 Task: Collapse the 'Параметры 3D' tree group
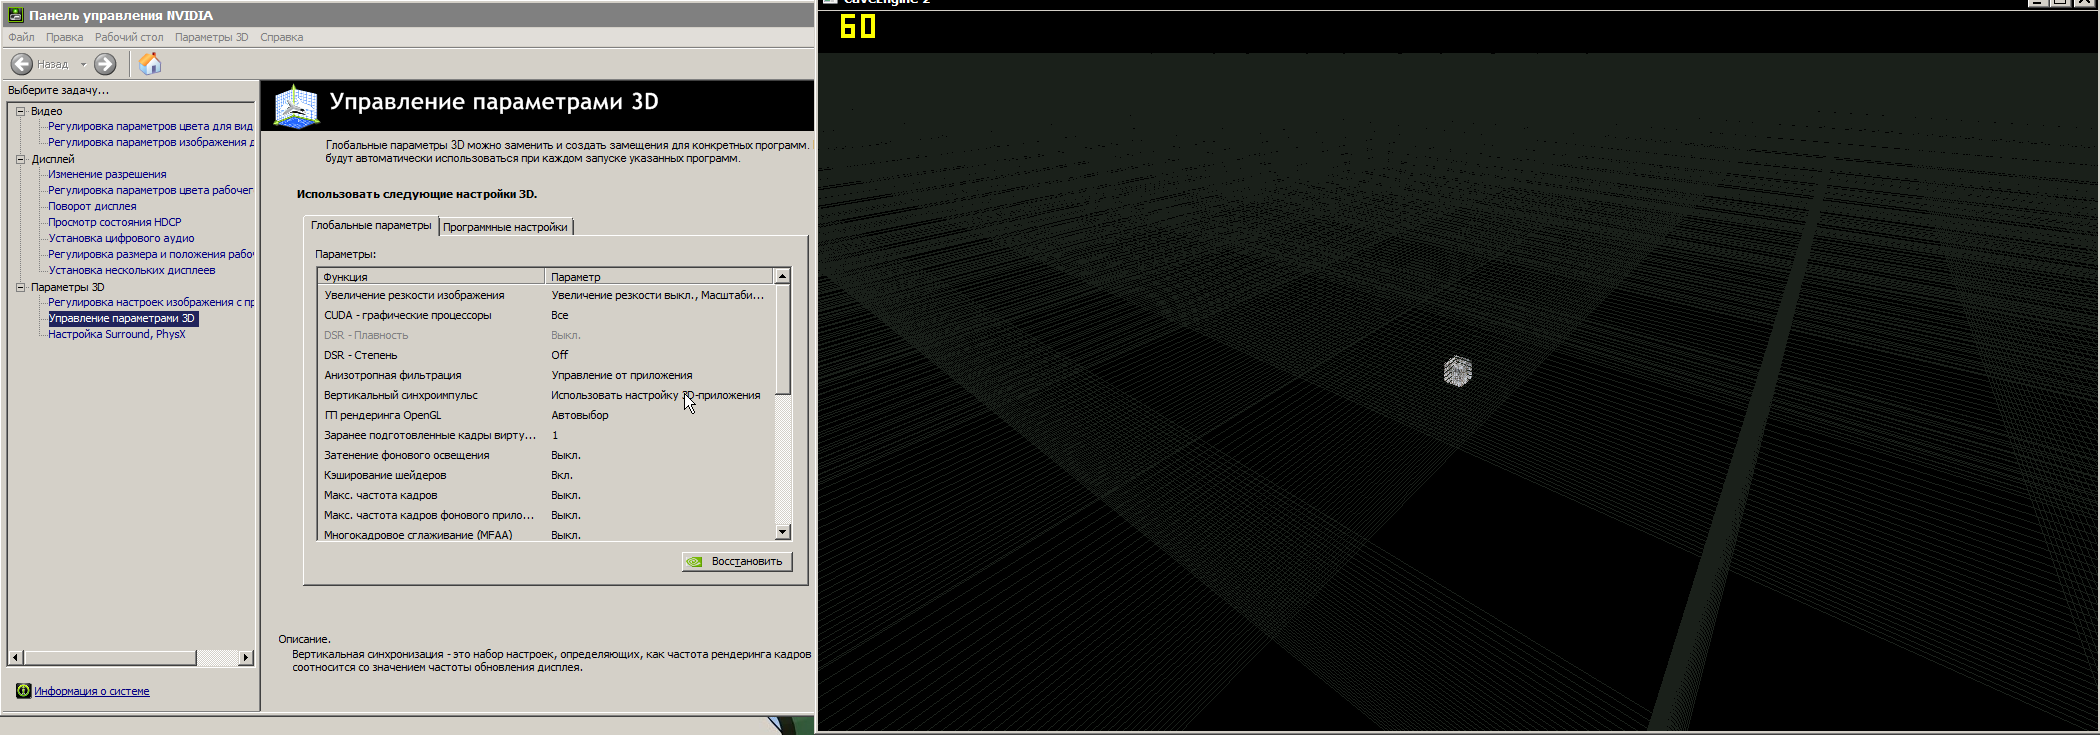[20, 287]
